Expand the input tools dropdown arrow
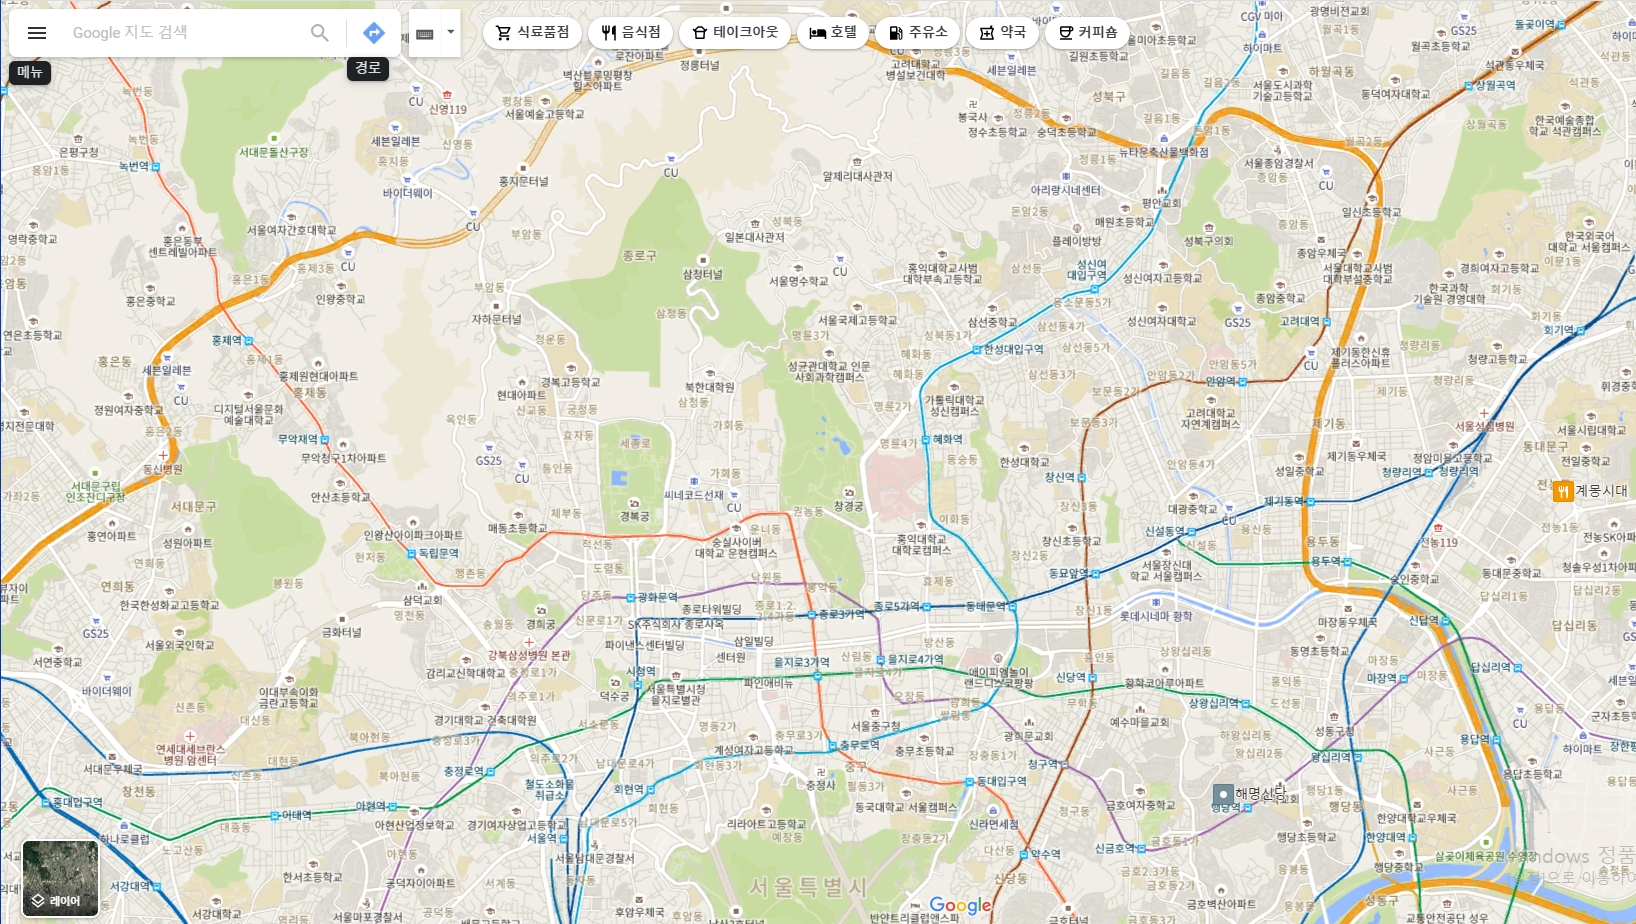Viewport: 1636px width, 924px height. [x=451, y=33]
